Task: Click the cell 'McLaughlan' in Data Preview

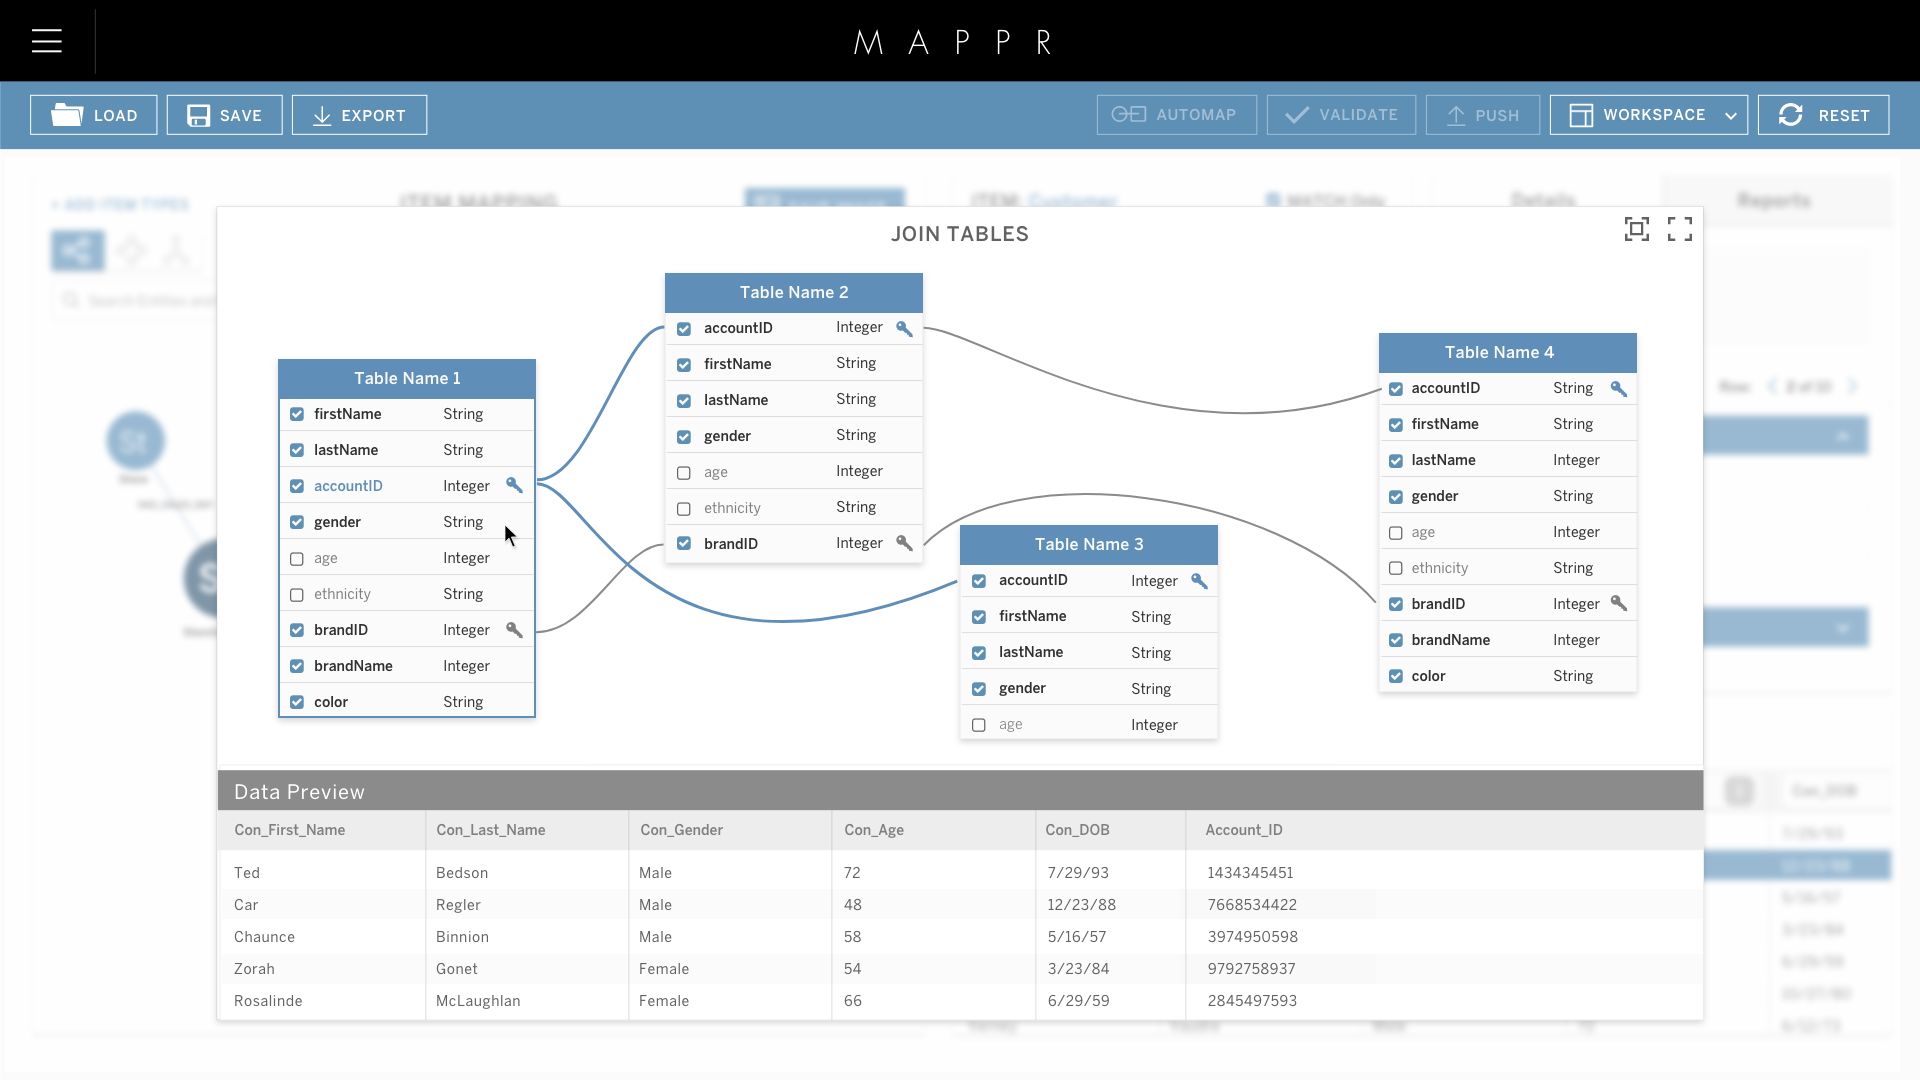Action: pyautogui.click(x=478, y=1001)
